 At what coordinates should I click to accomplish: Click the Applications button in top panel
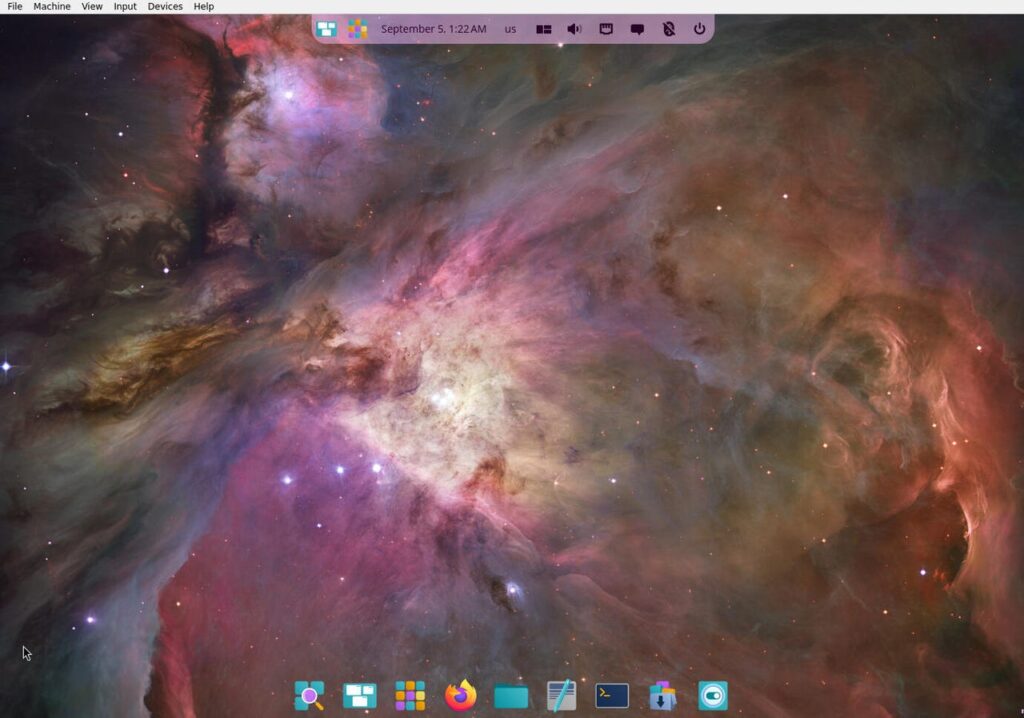pyautogui.click(x=357, y=29)
